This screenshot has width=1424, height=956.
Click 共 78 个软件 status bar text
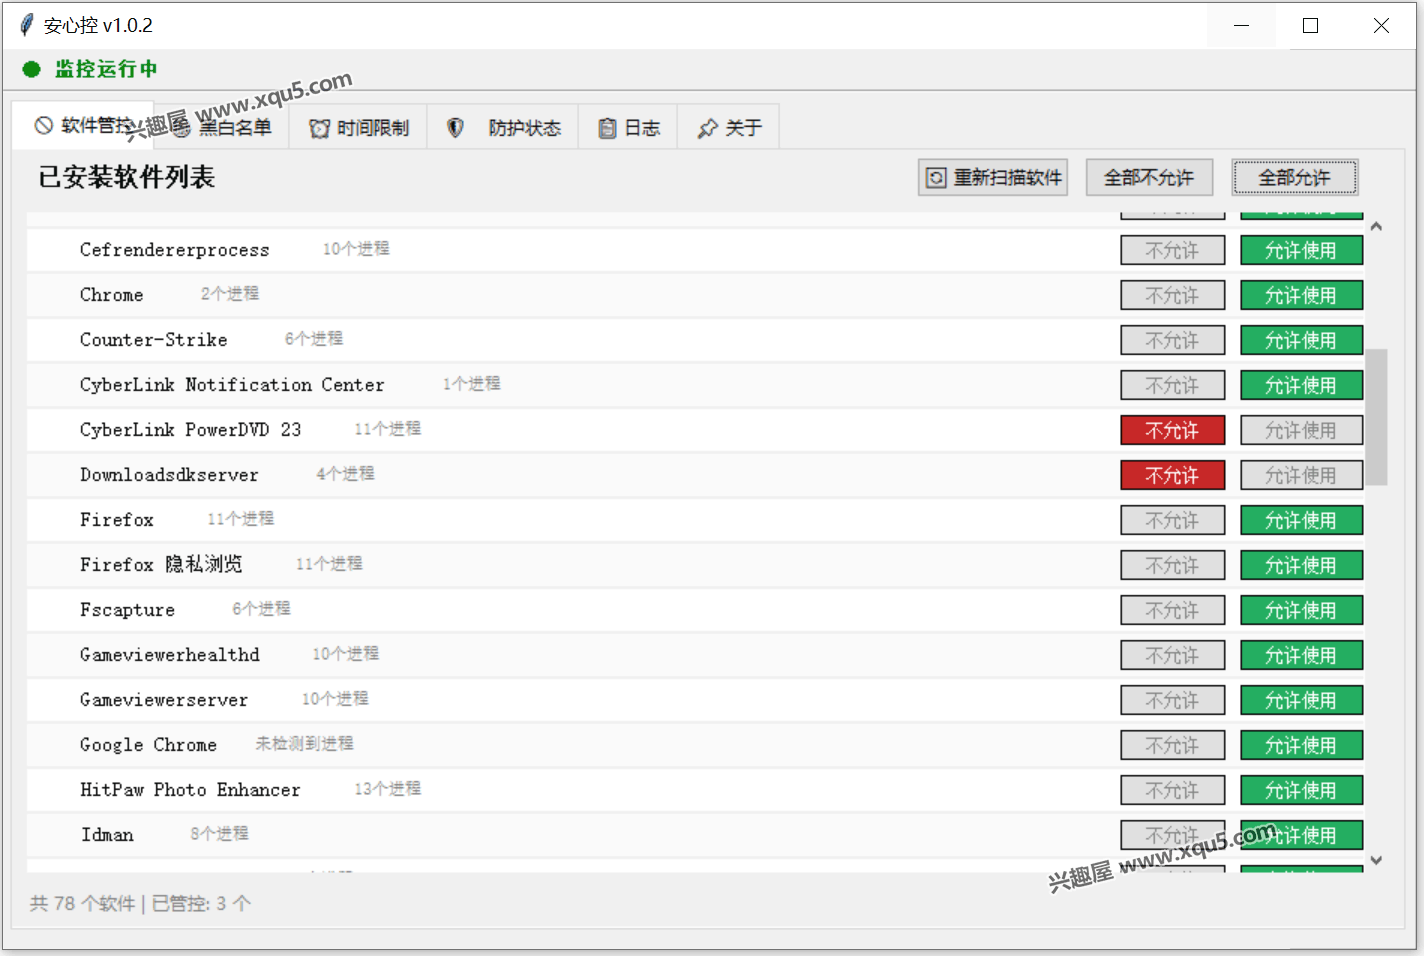[82, 904]
